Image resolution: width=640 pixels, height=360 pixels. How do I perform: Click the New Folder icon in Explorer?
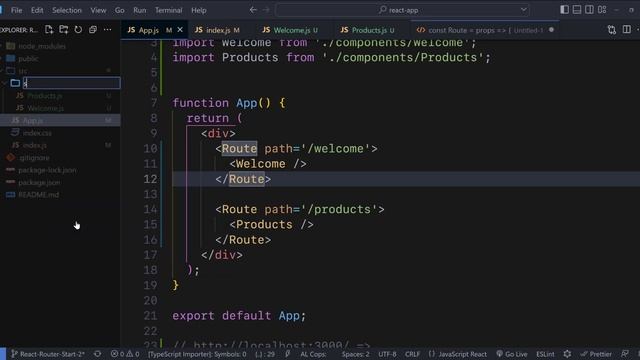click(64, 29)
